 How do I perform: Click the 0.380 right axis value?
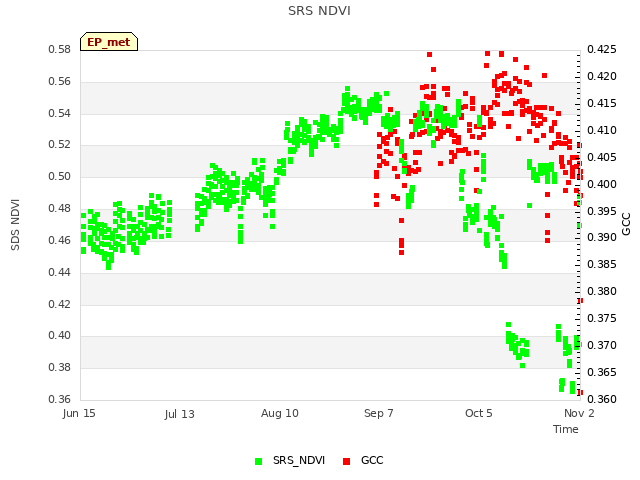[602, 291]
